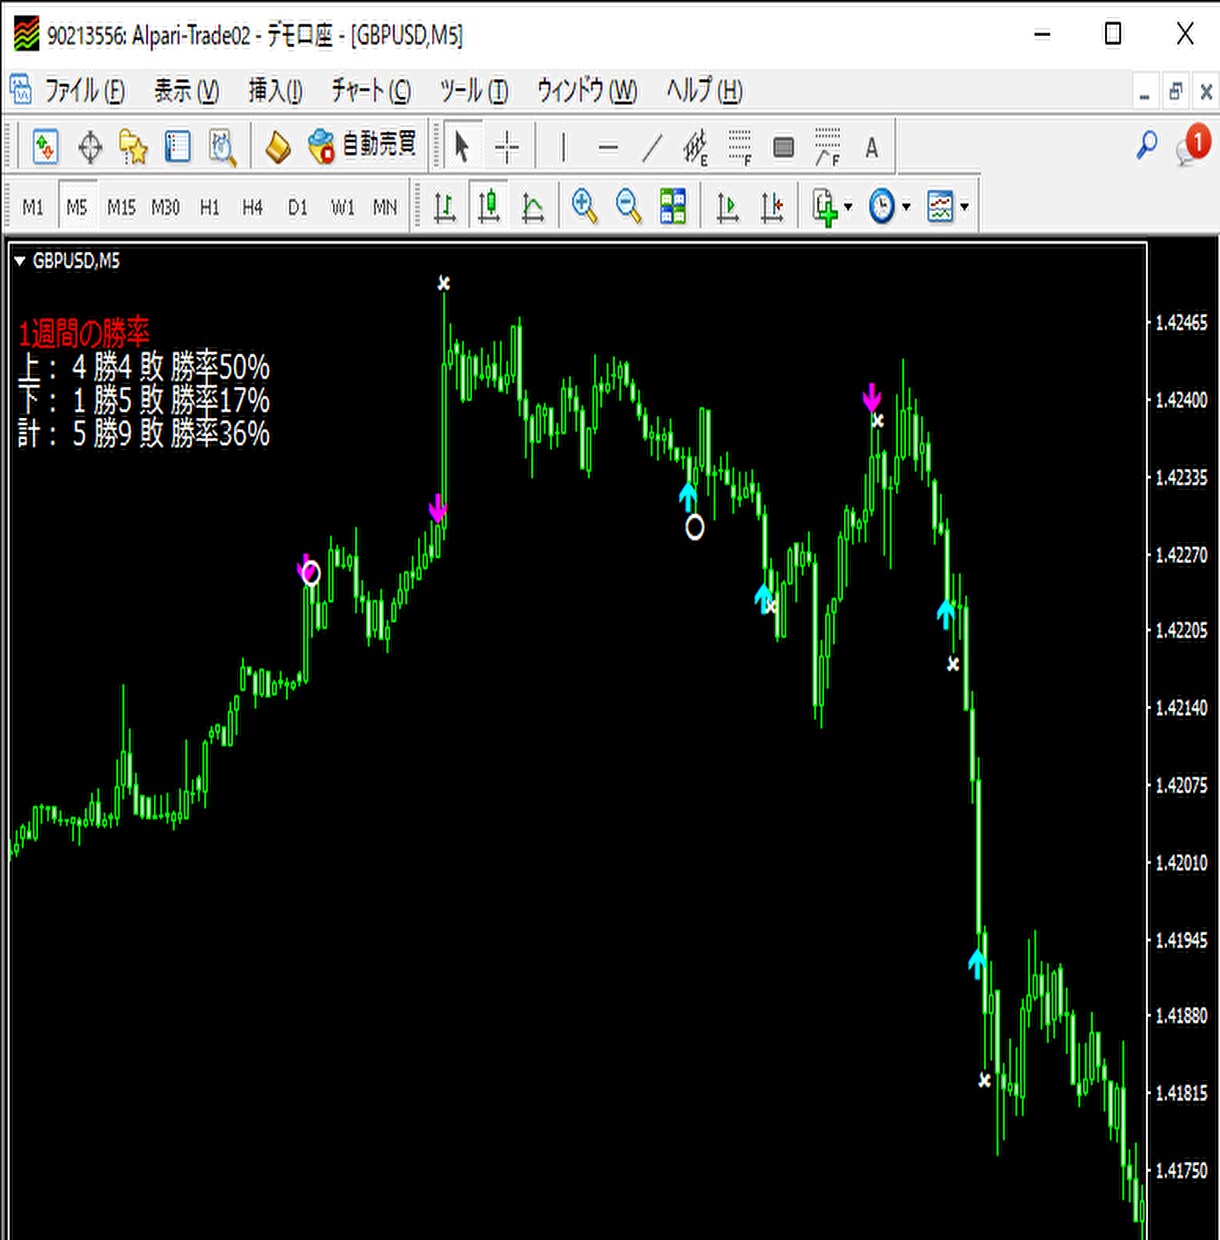Toggle the 自動売買 auto-trading button
This screenshot has width=1220, height=1240.
(x=362, y=146)
